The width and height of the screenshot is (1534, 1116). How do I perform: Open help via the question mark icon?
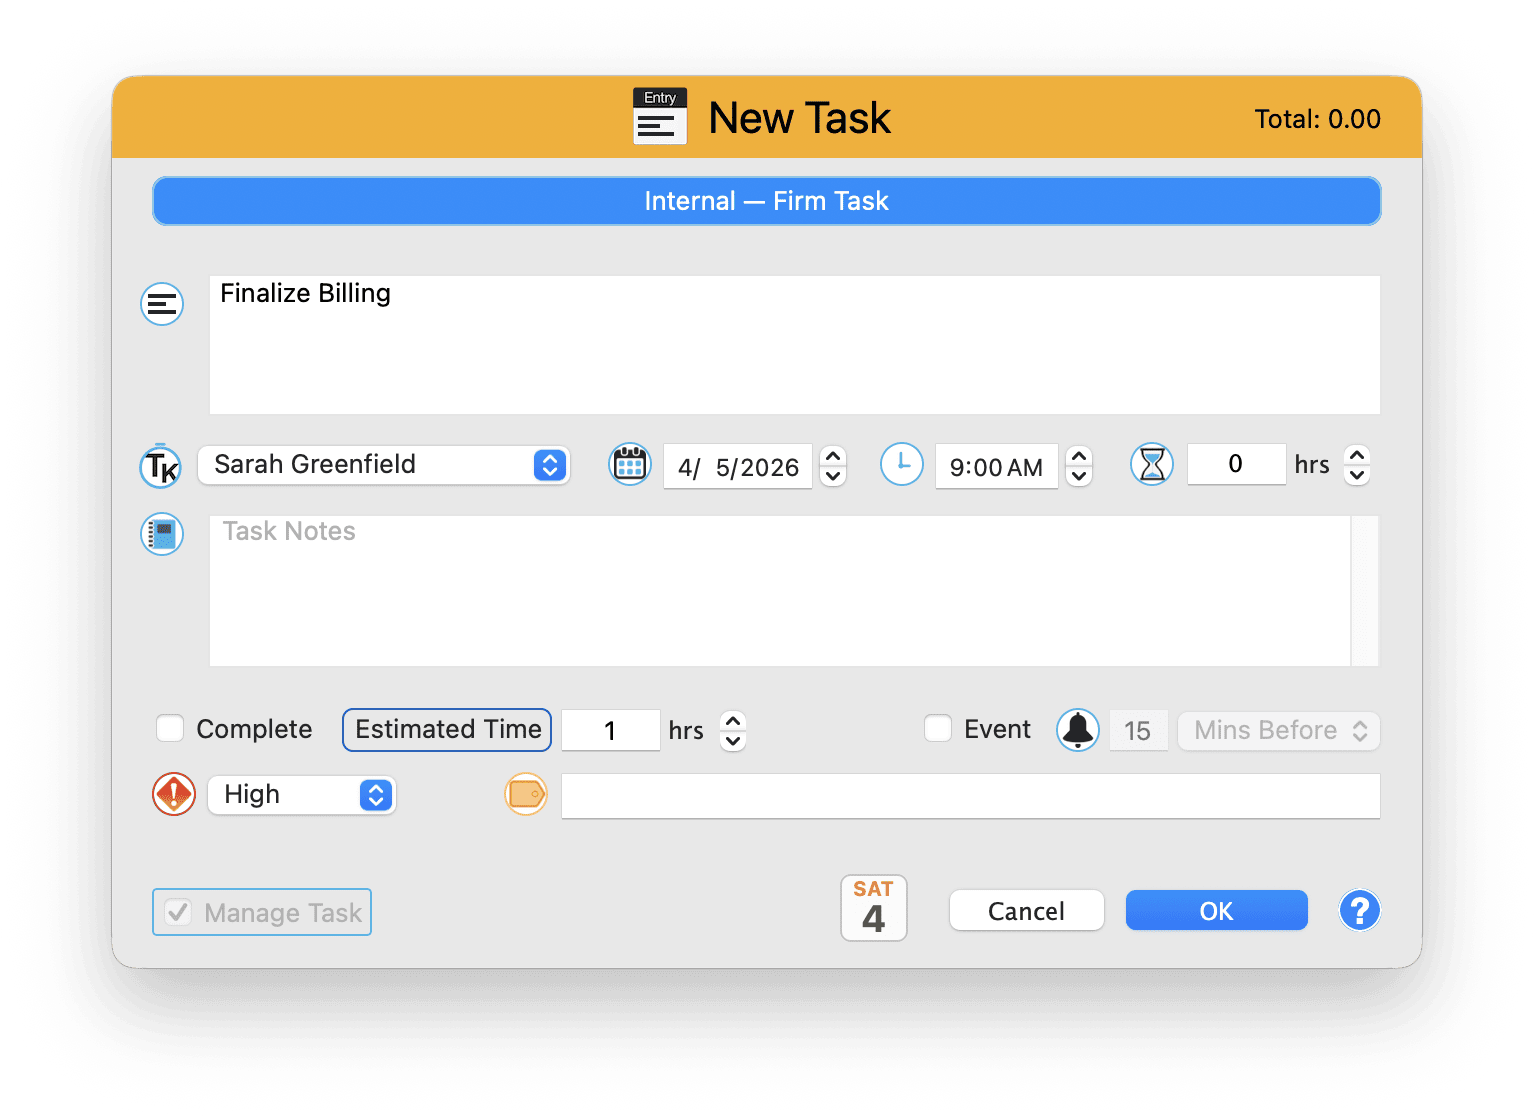point(1359,910)
